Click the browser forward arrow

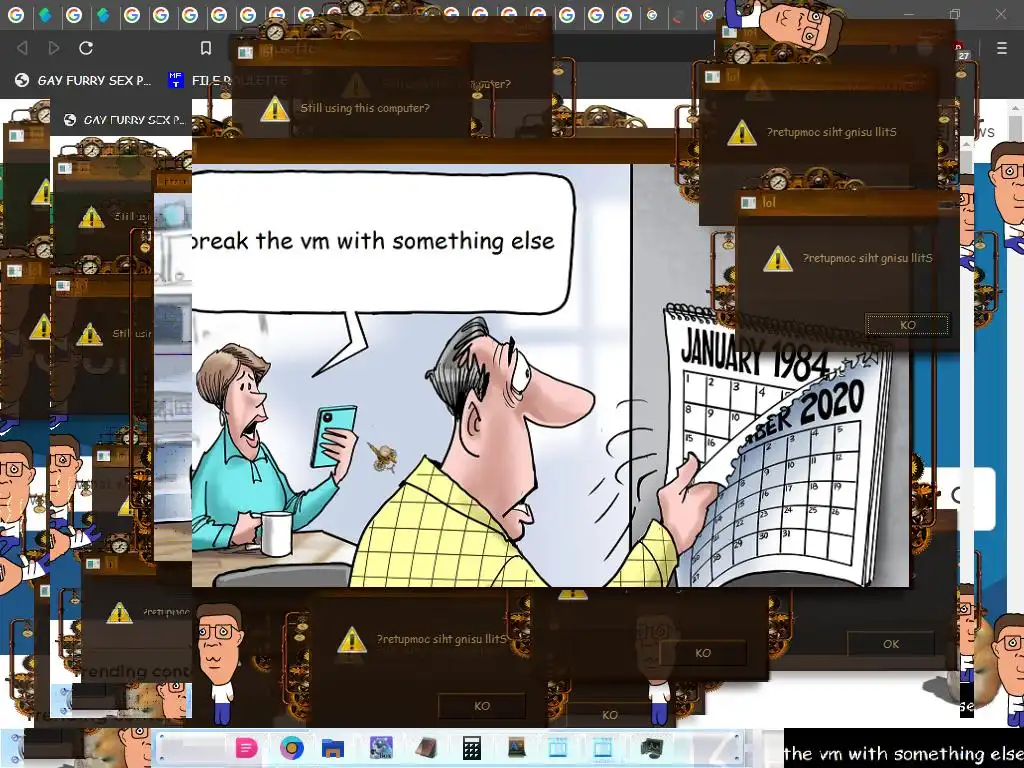click(54, 48)
